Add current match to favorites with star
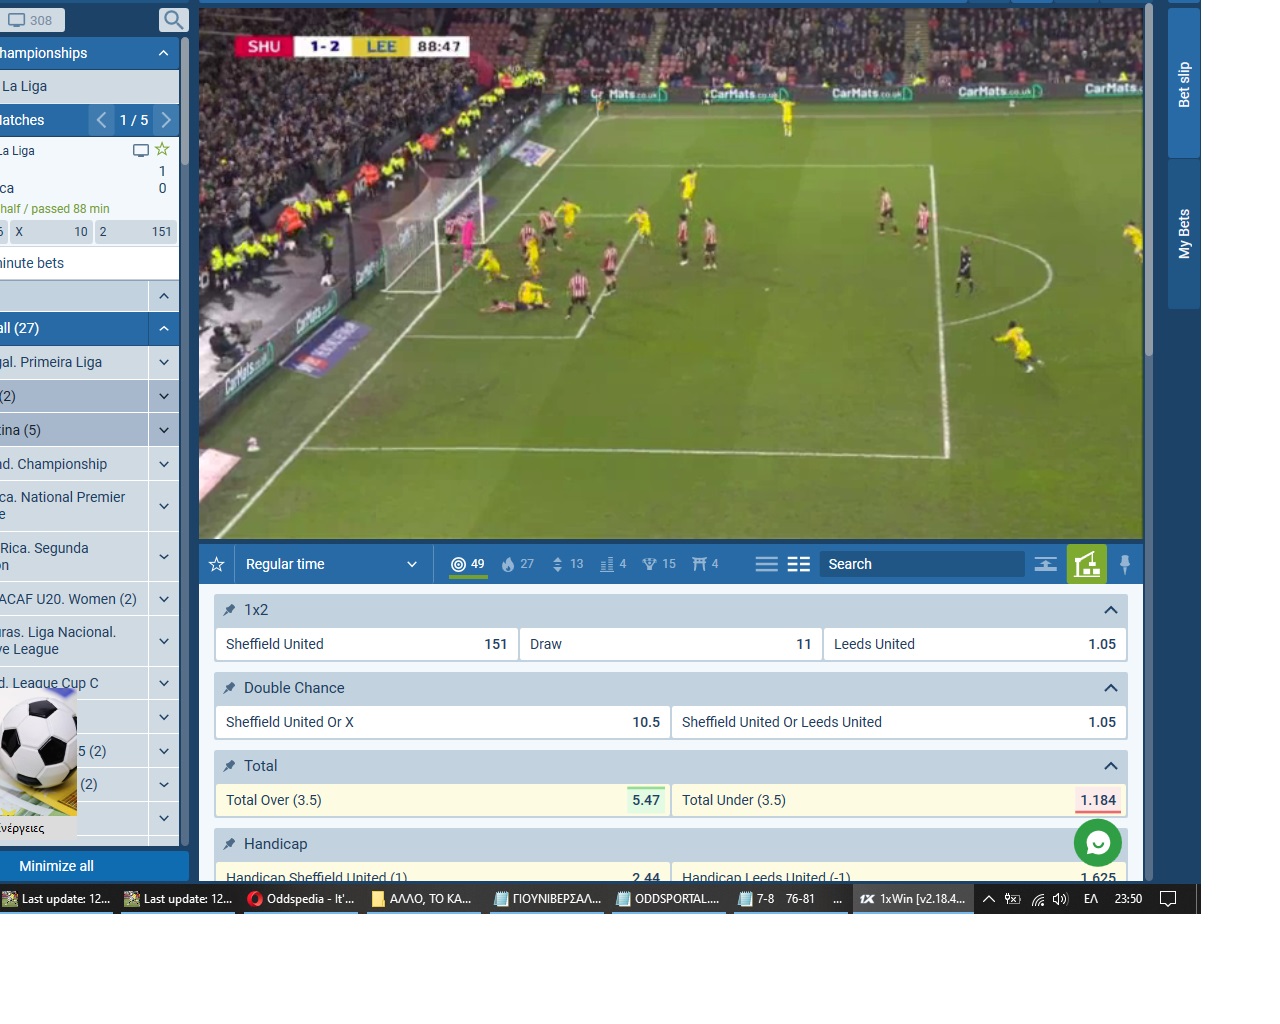The height and width of the screenshot is (1024, 1280). [x=216, y=564]
